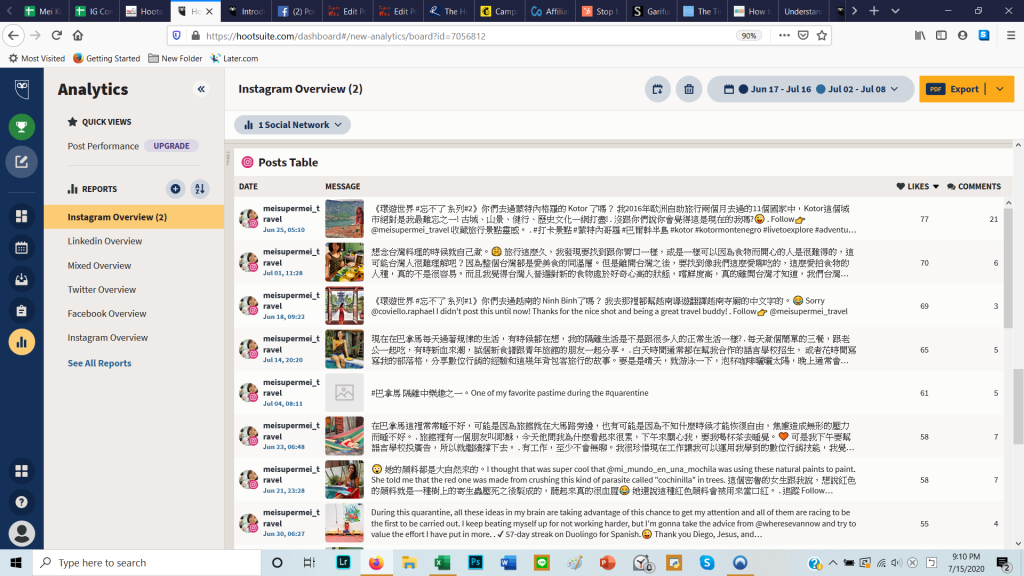
Task: Open the Export options dropdown arrow
Action: pyautogui.click(x=1000, y=89)
